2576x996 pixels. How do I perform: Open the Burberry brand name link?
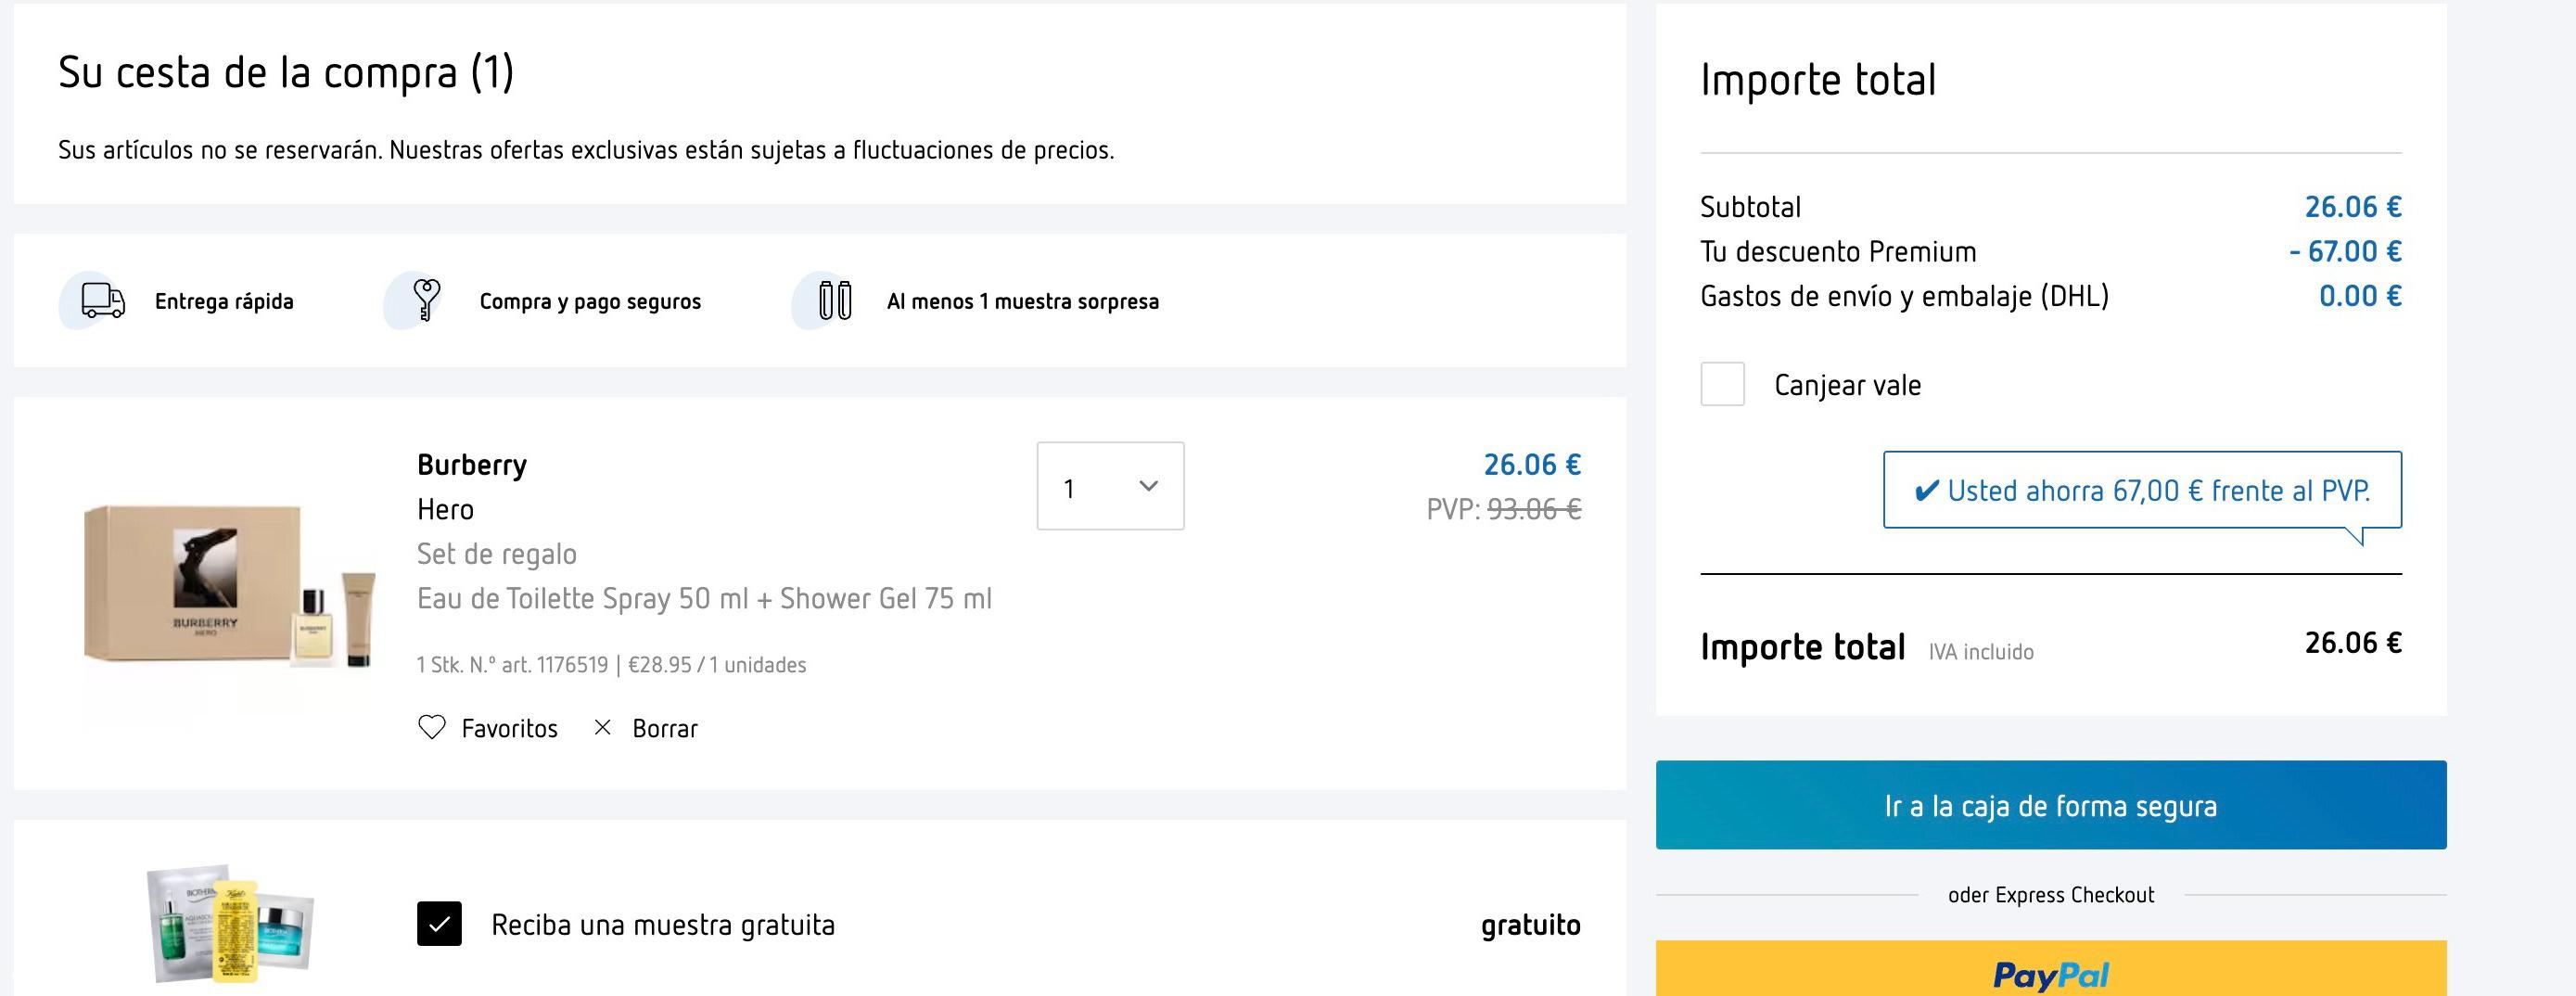pyautogui.click(x=472, y=465)
